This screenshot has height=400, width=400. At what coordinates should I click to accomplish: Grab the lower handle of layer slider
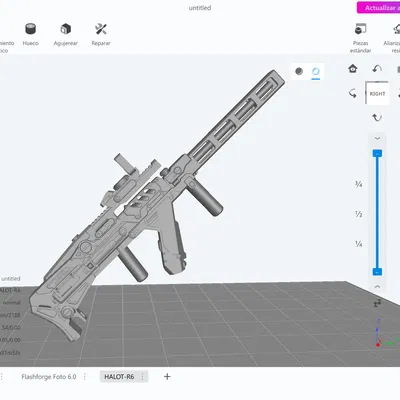[x=377, y=272]
